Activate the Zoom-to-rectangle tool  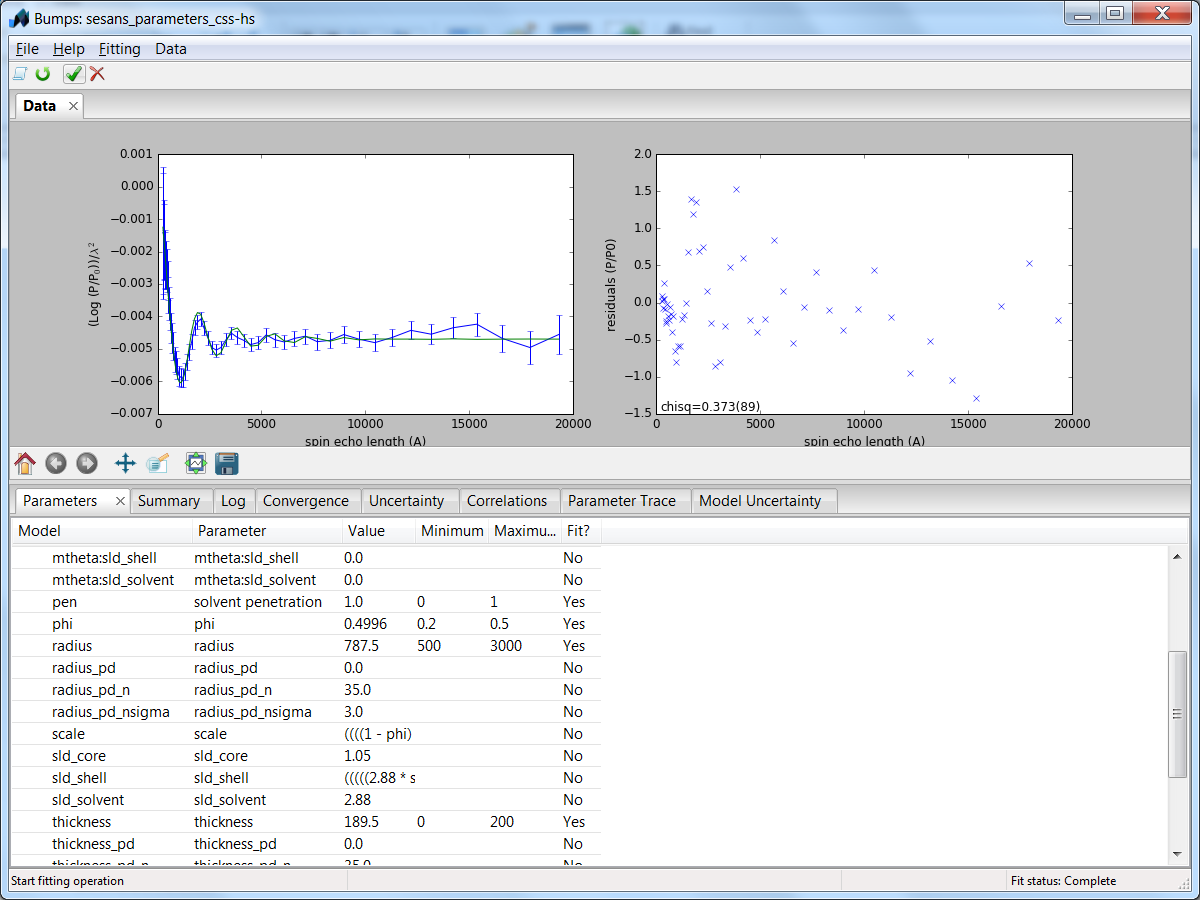click(x=157, y=463)
